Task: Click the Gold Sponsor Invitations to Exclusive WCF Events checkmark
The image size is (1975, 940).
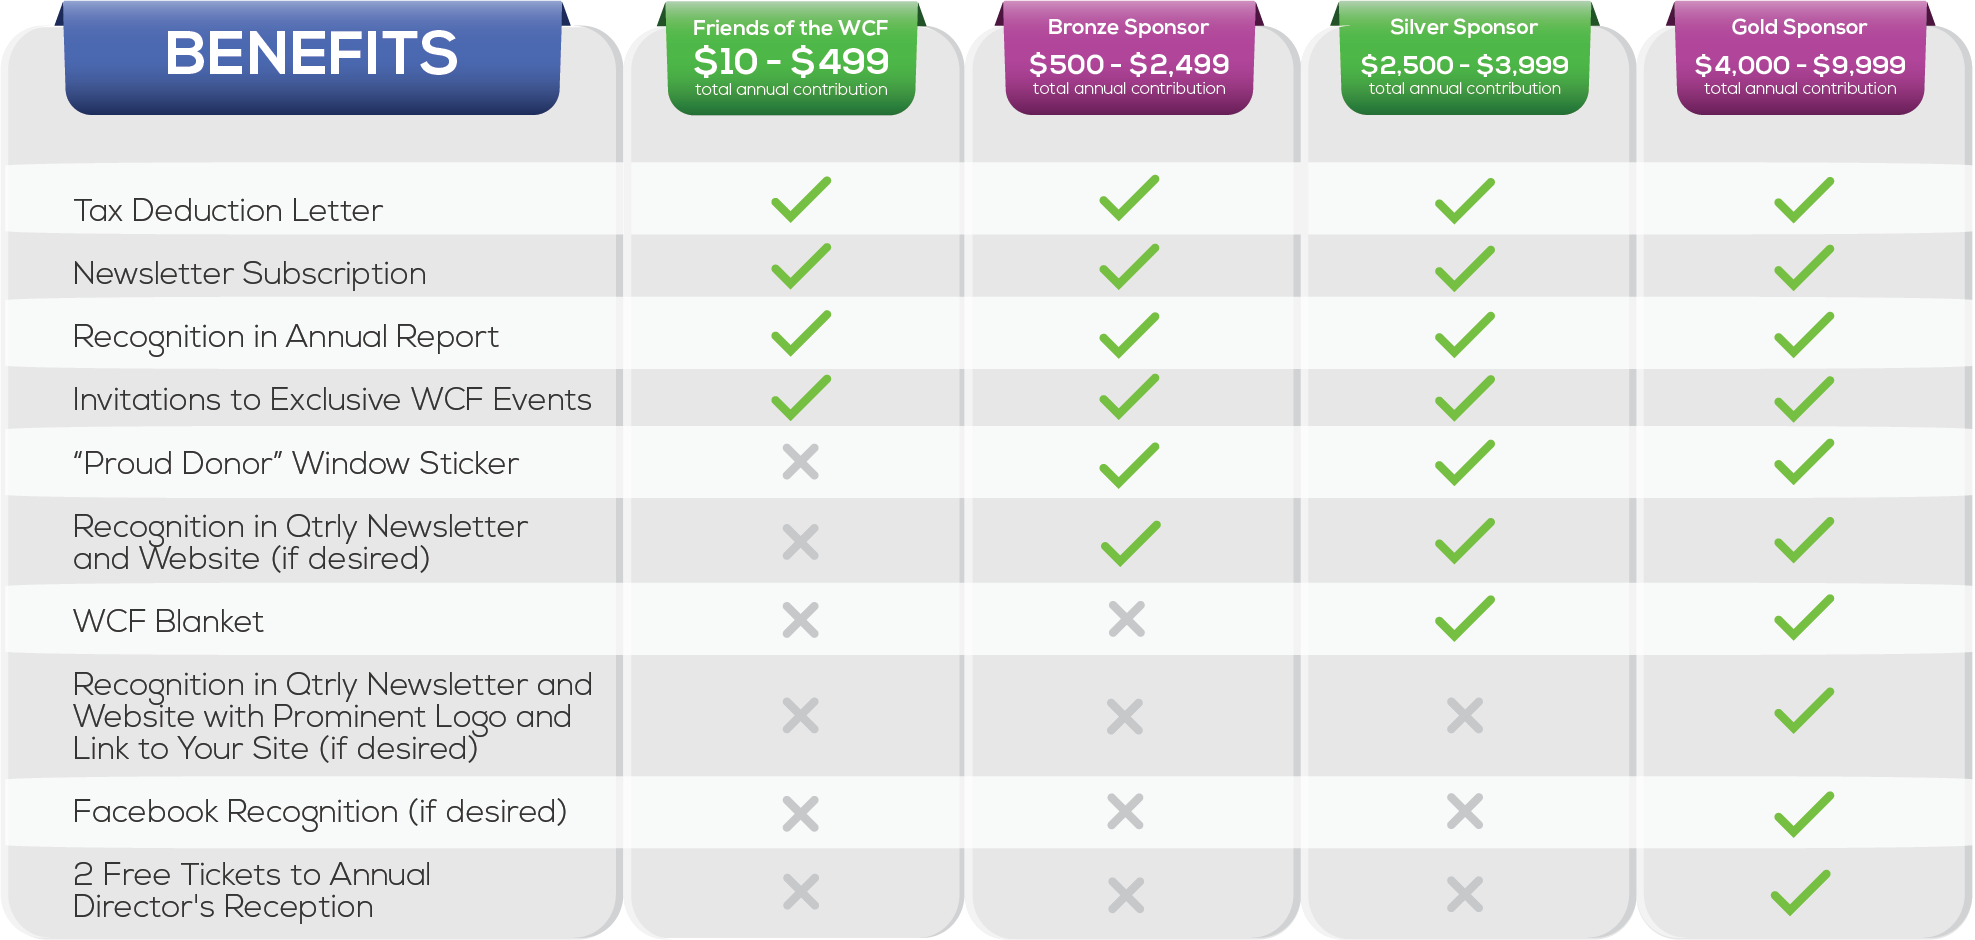Action: click(1804, 399)
